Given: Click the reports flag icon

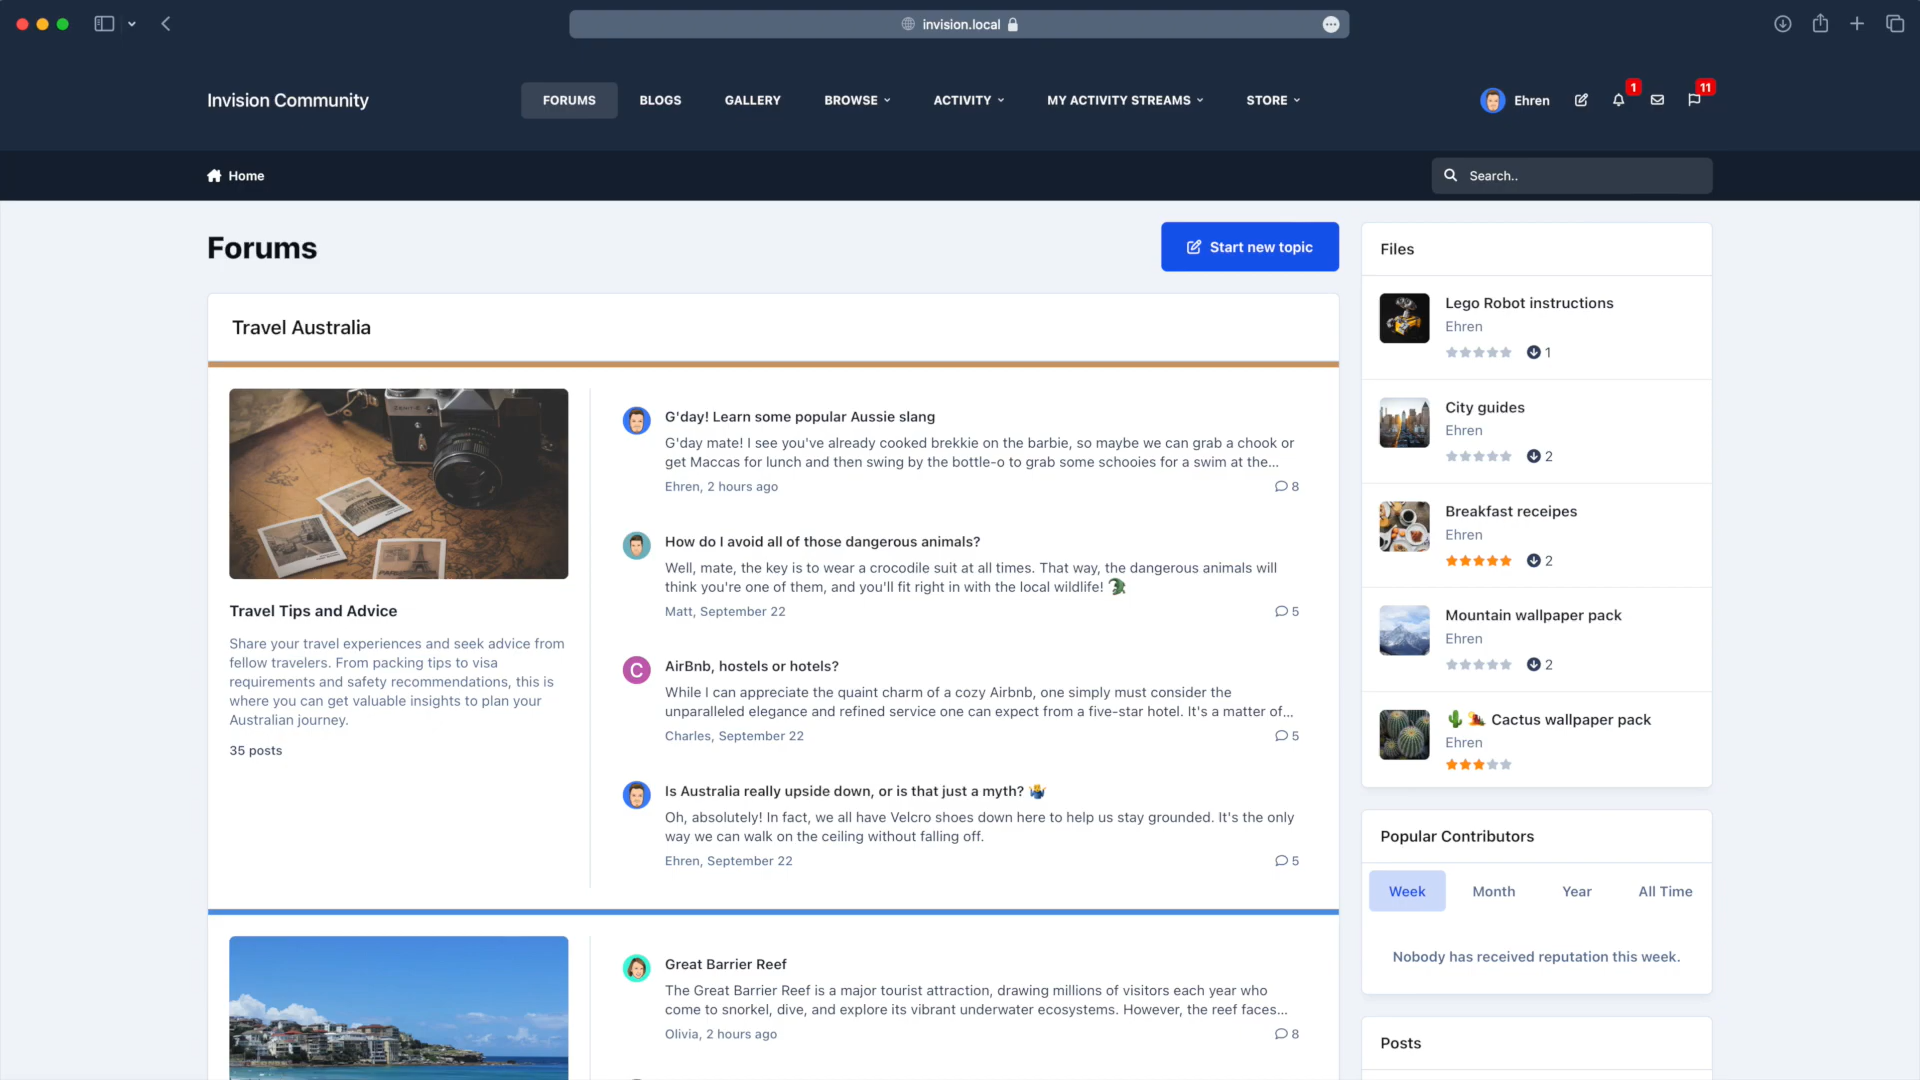Looking at the screenshot, I should click(x=1694, y=100).
